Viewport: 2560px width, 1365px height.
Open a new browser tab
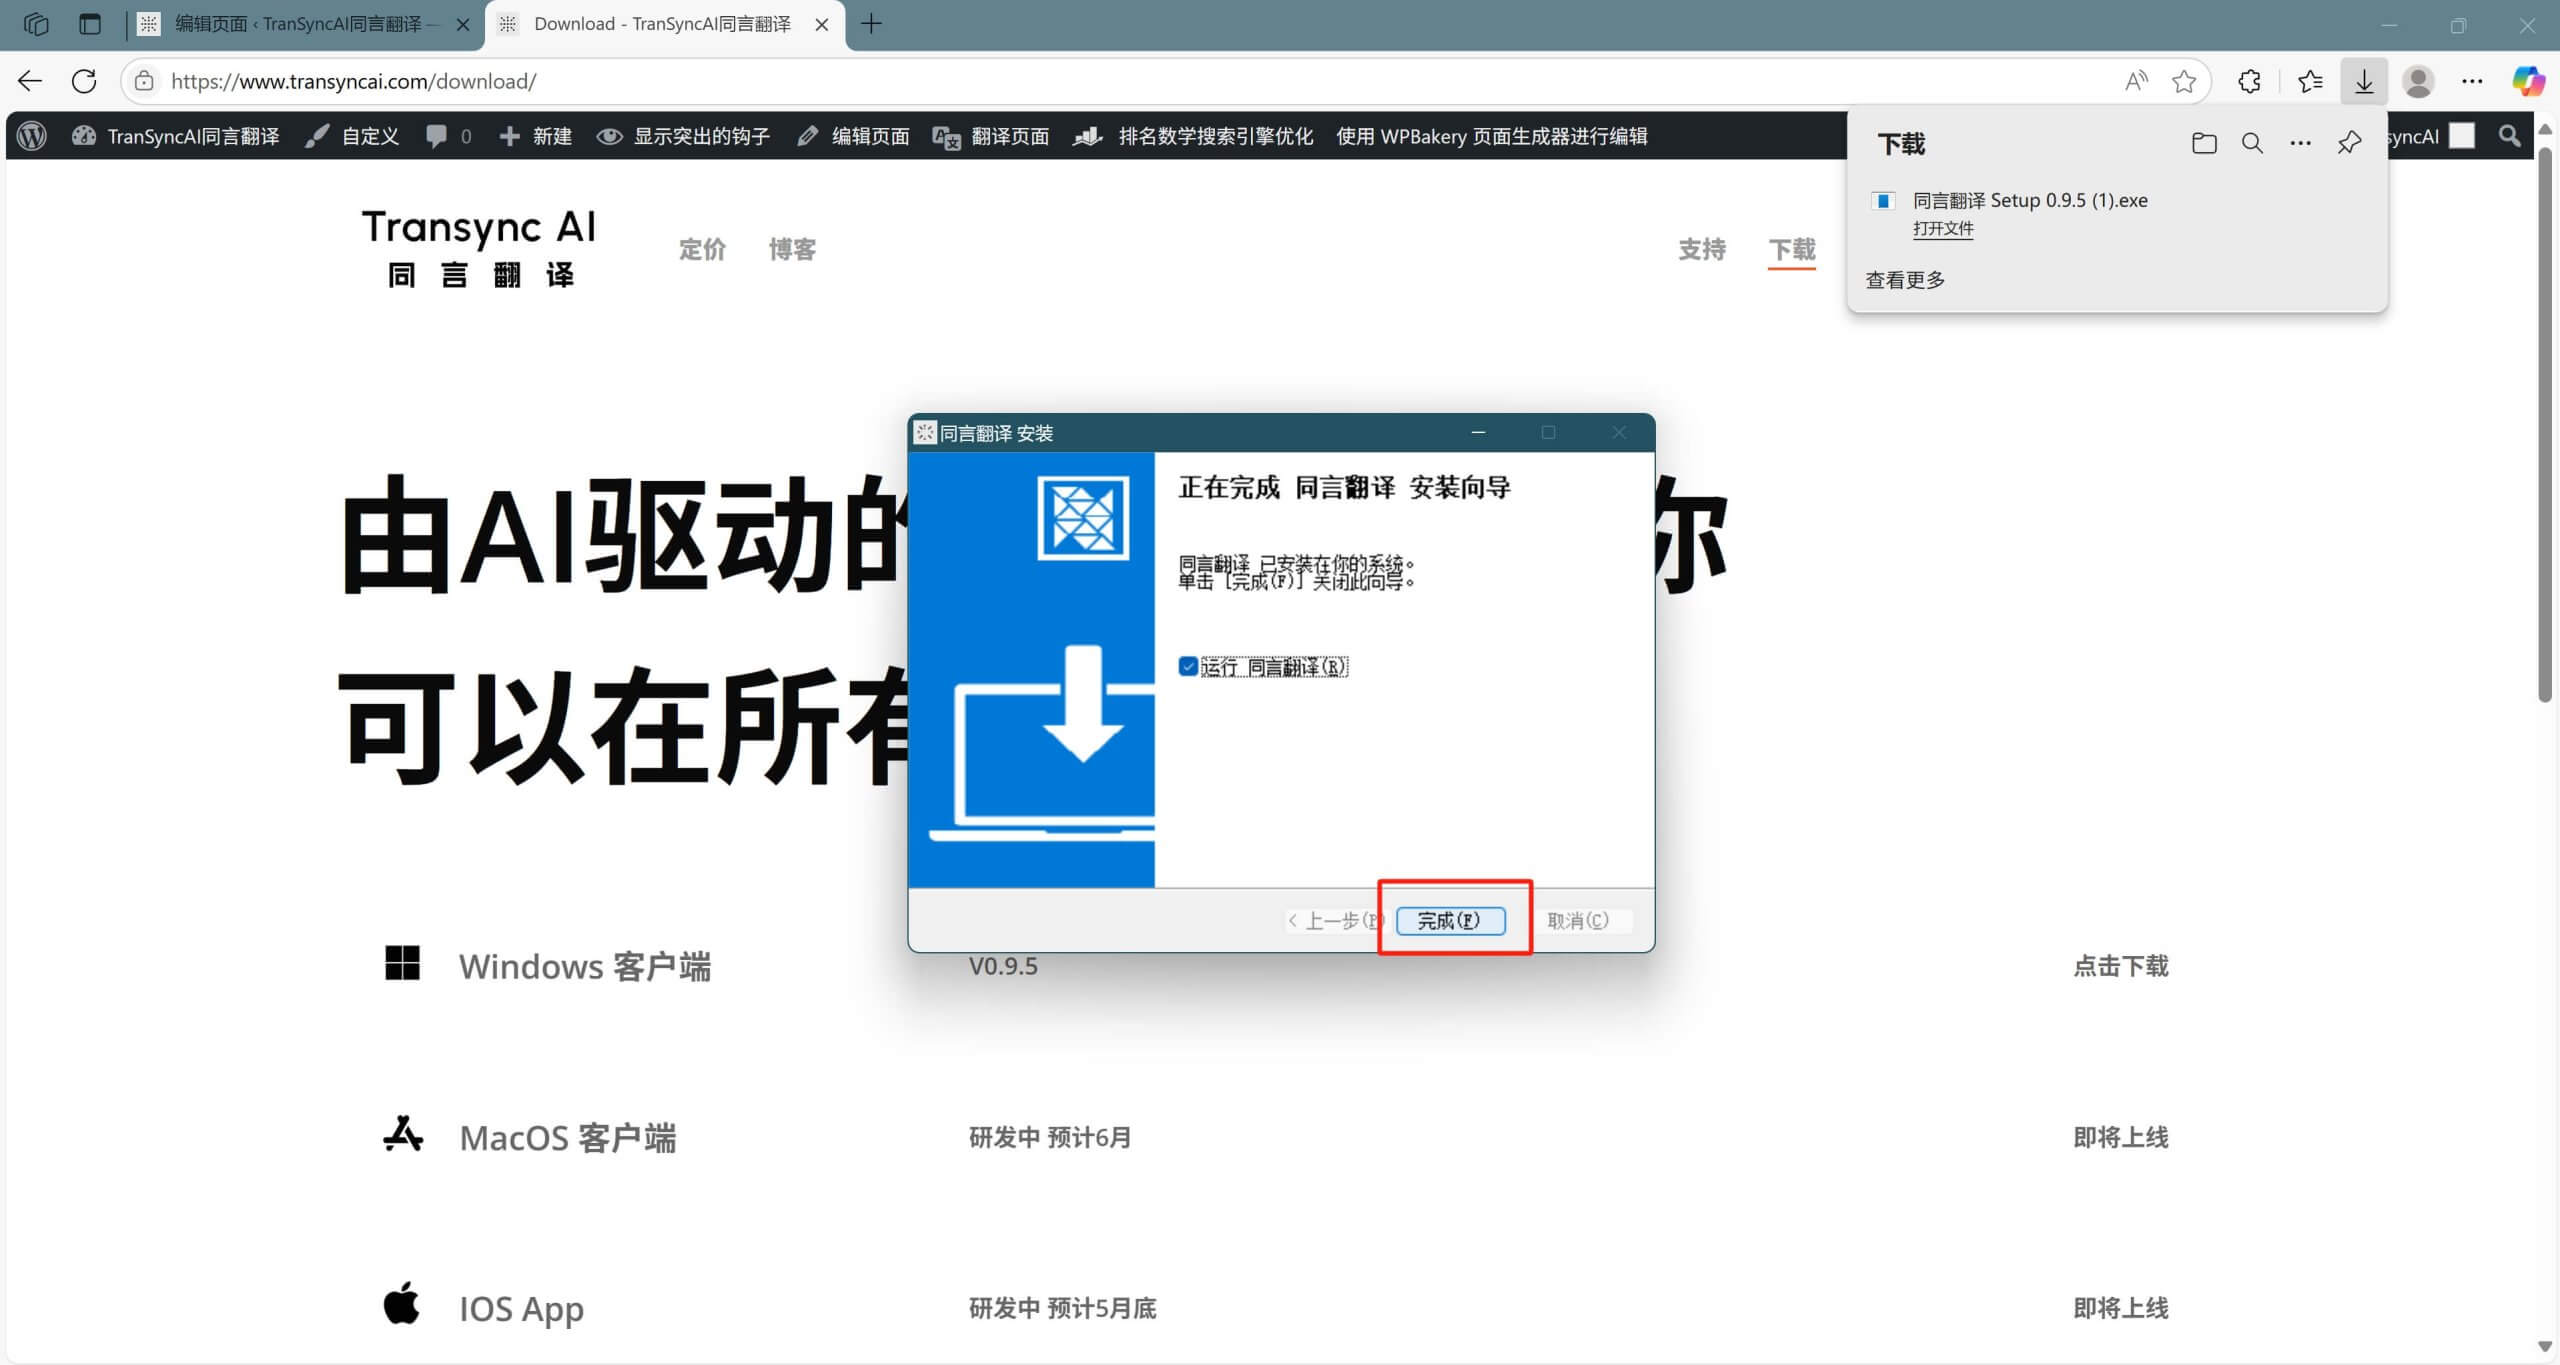click(871, 24)
